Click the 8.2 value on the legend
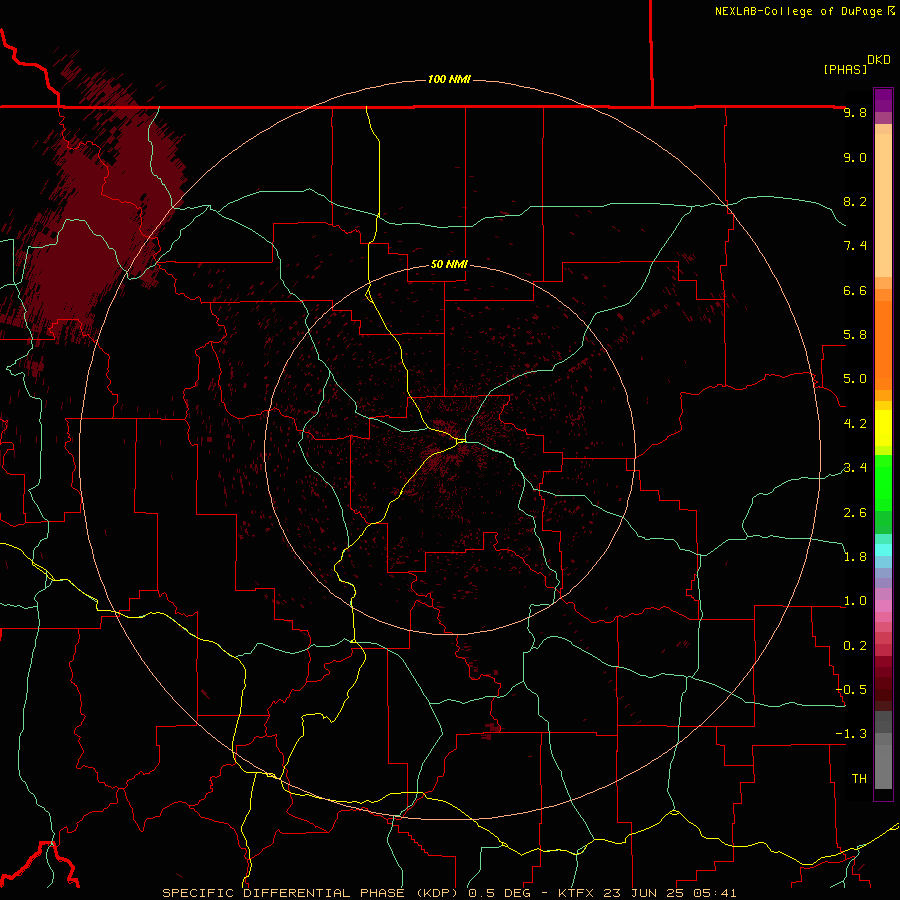The width and height of the screenshot is (900, 900). point(855,201)
